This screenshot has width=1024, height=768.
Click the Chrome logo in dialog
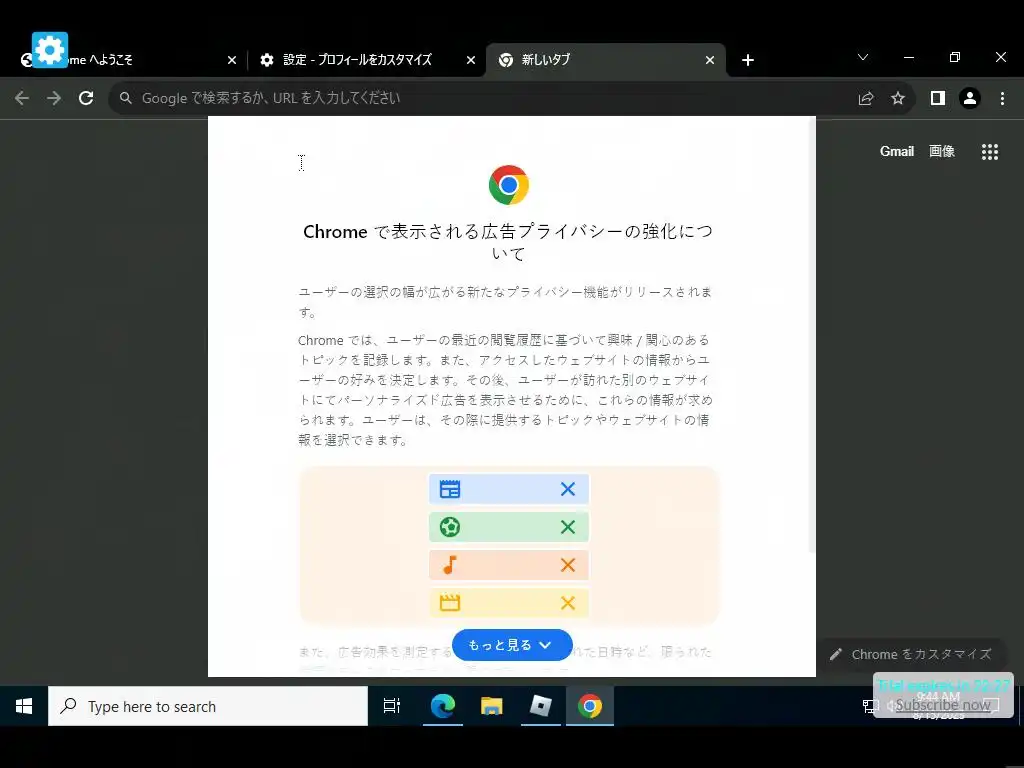(509, 185)
